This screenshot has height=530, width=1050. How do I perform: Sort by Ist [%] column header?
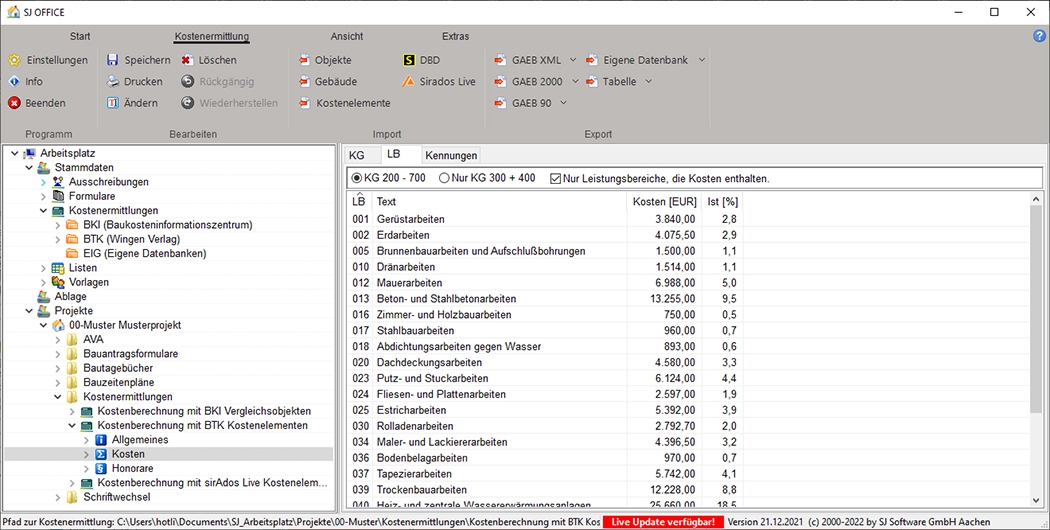coord(723,202)
